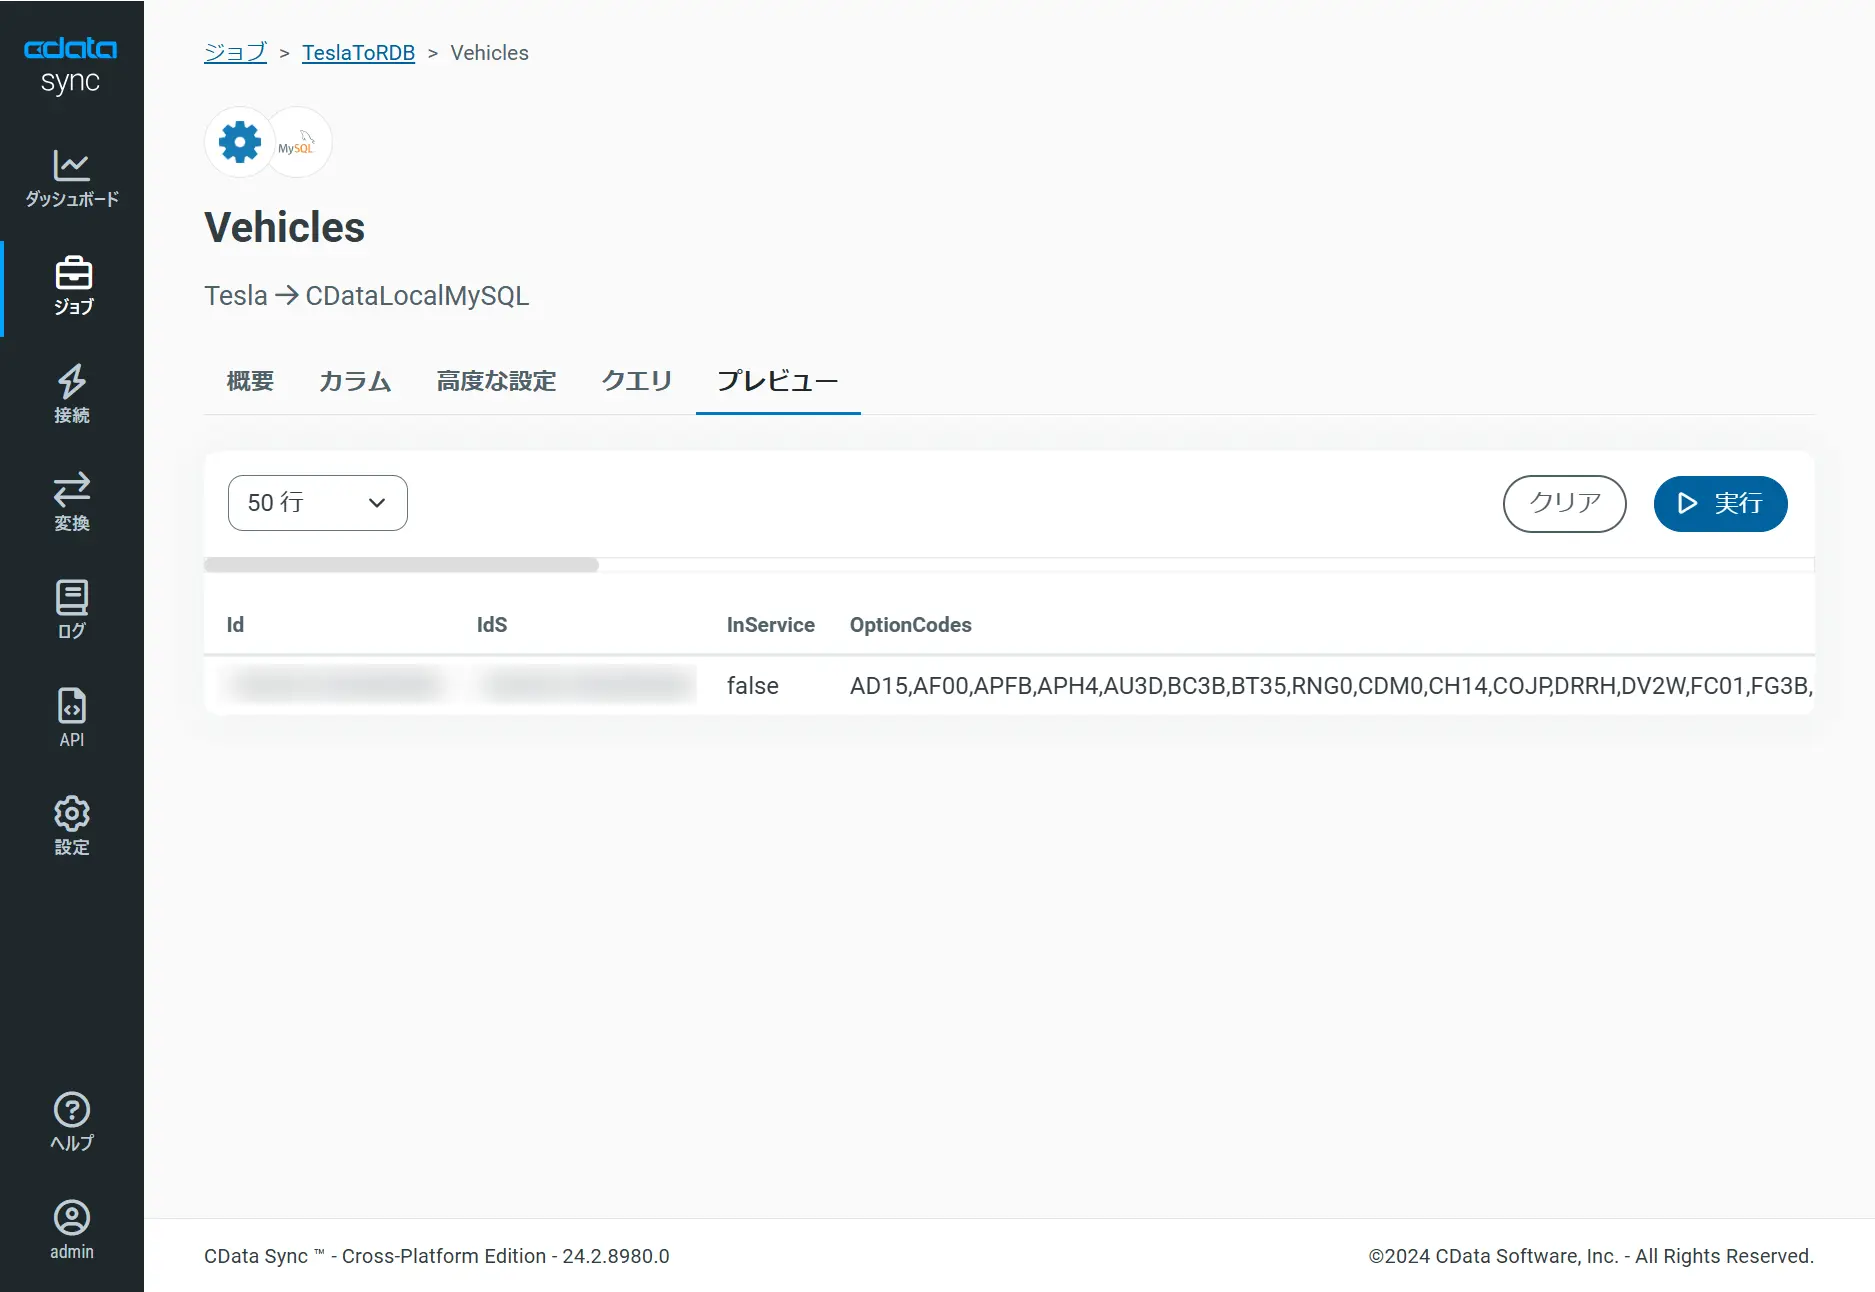Click the Vehicles page heading

pos(285,228)
